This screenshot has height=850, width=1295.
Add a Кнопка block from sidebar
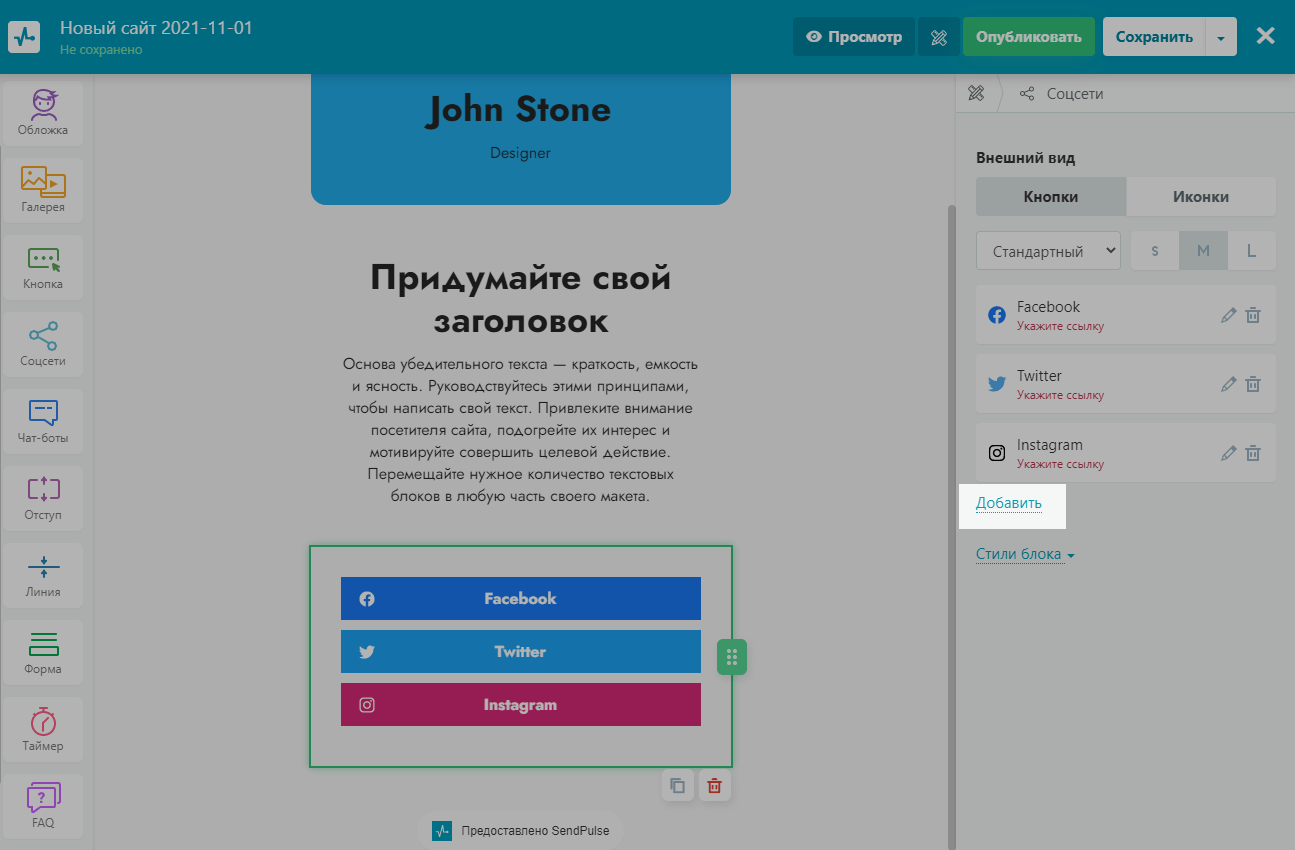pos(43,268)
